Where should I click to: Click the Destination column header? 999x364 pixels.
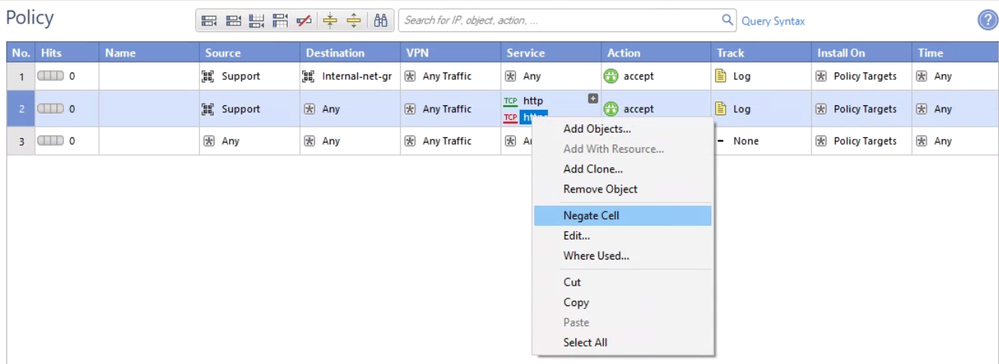350,53
